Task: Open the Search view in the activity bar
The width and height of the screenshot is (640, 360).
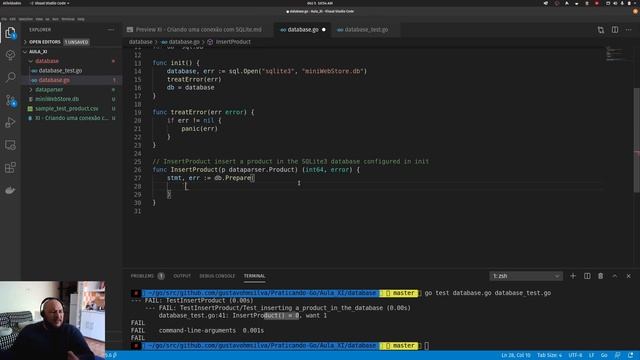Action: coord(10,77)
